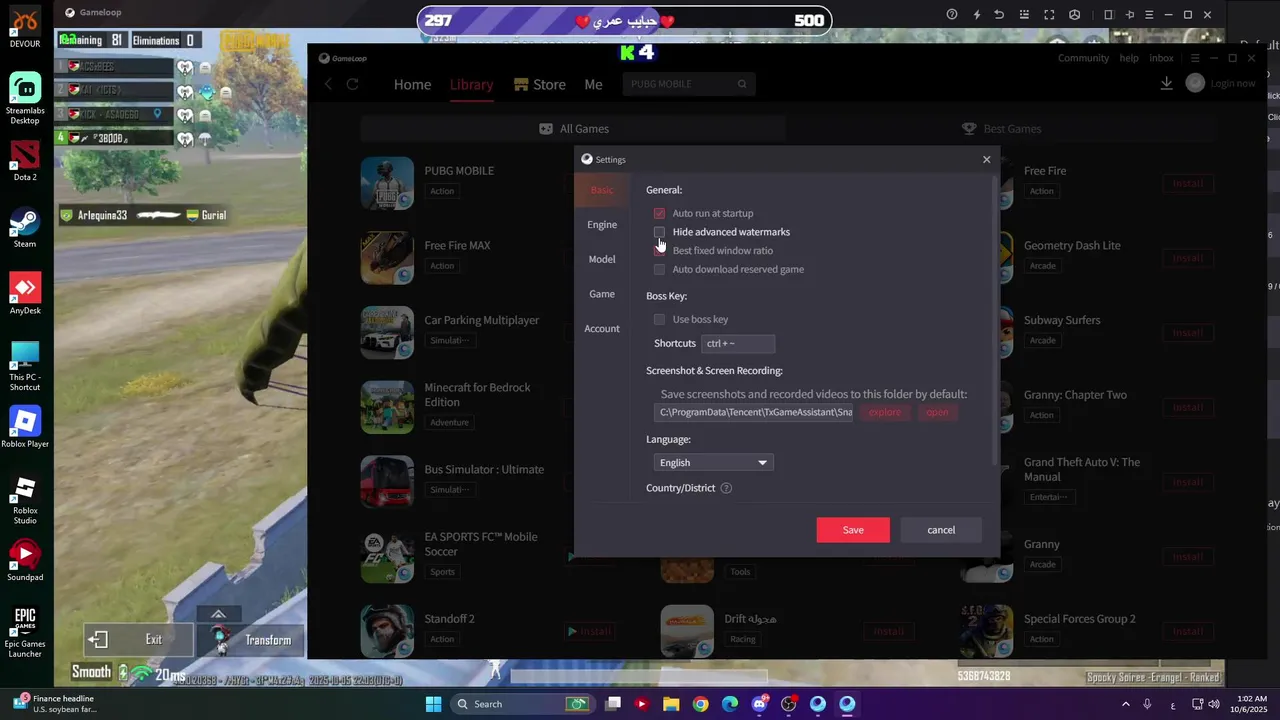Switch to the Best Games tab
Image resolution: width=1280 pixels, height=720 pixels.
coord(1001,129)
